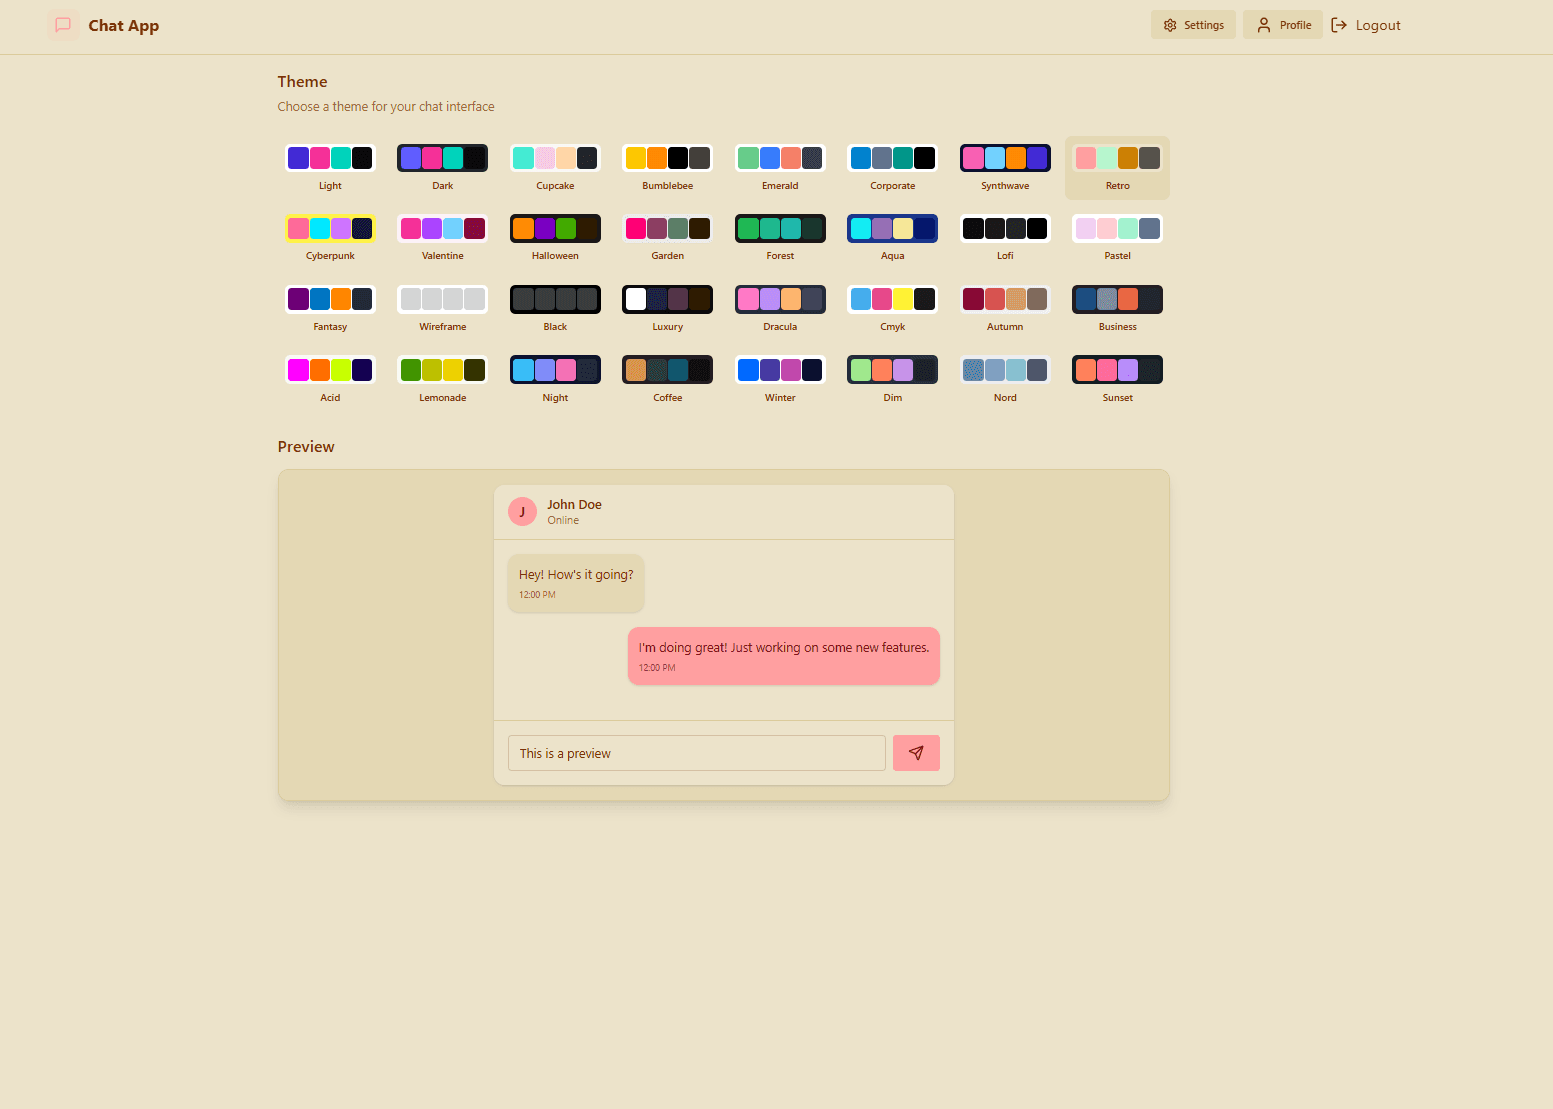Select the Dark theme
This screenshot has height=1109, width=1553.
(x=442, y=167)
